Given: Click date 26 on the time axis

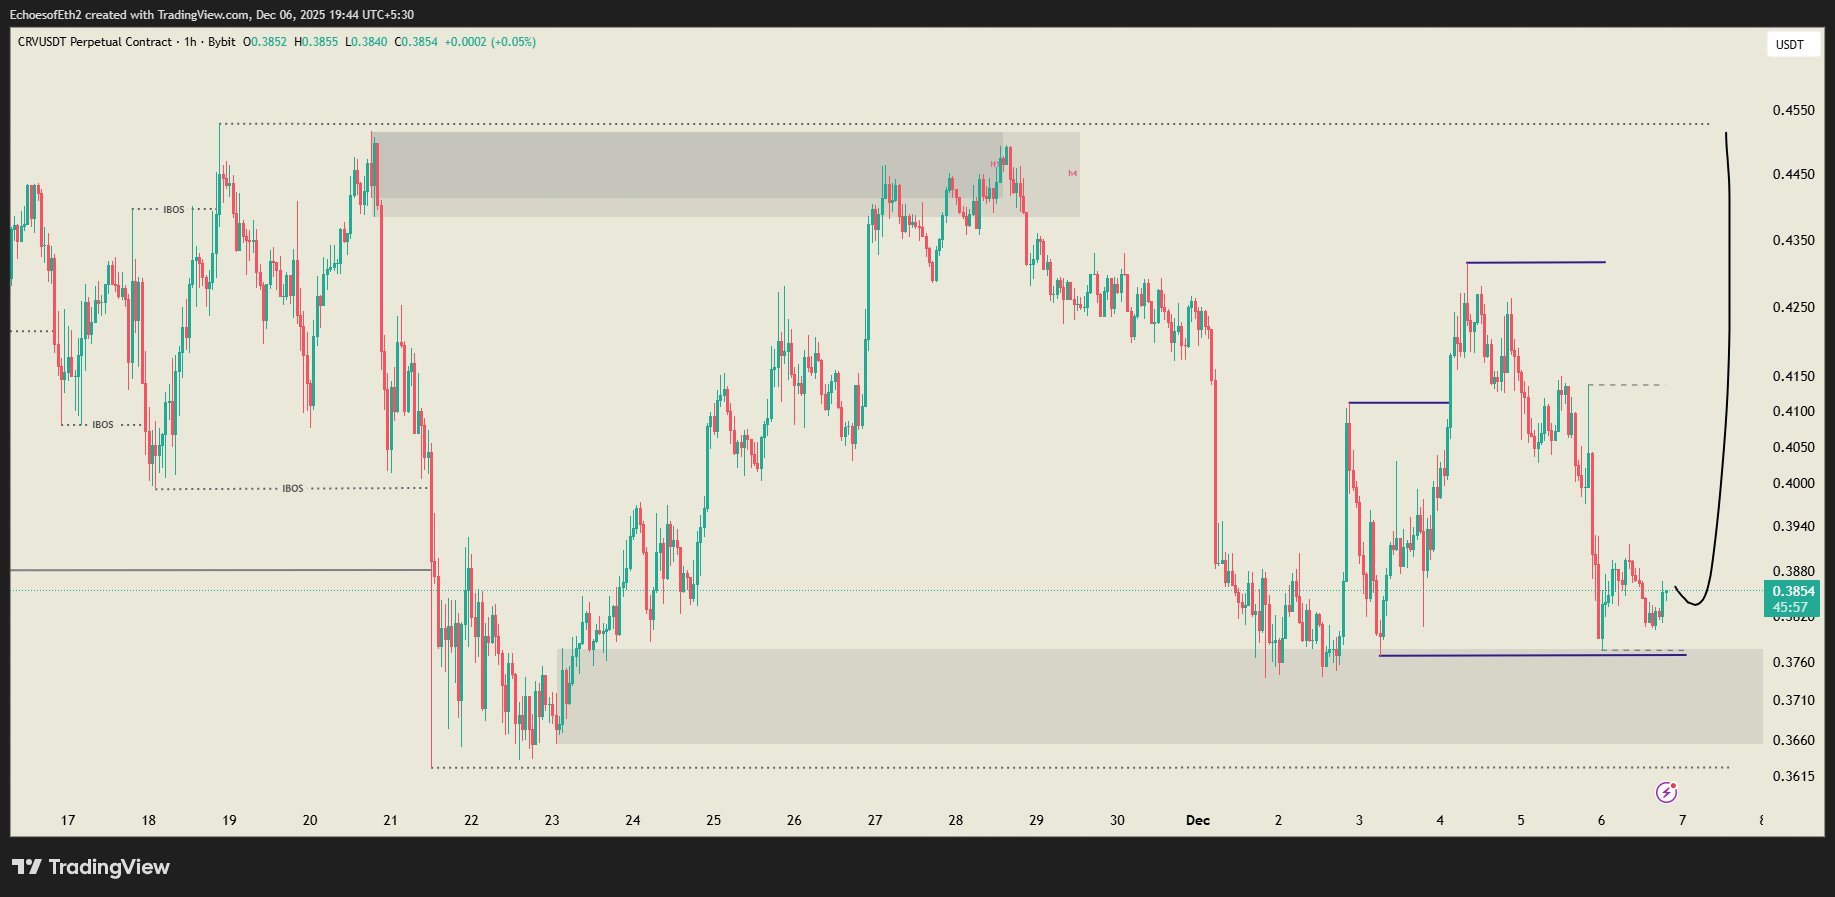Looking at the screenshot, I should point(794,820).
